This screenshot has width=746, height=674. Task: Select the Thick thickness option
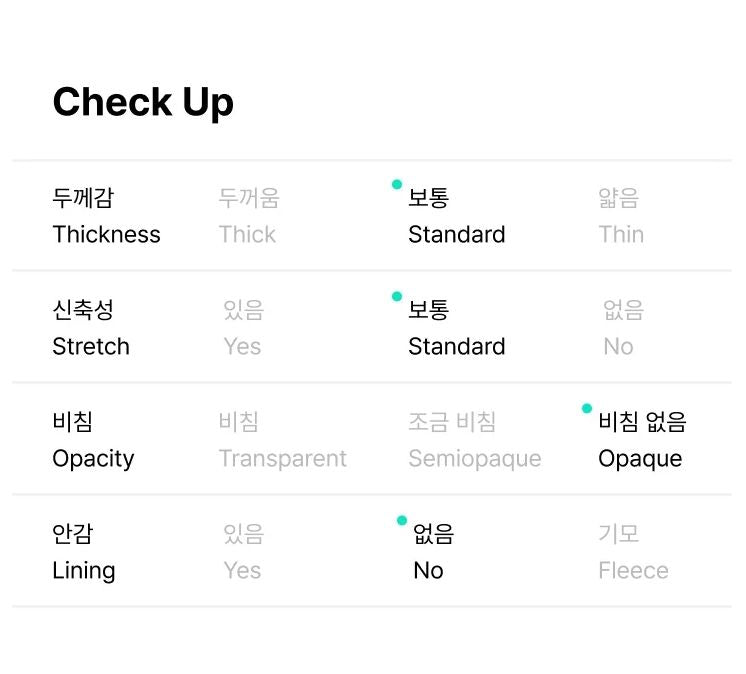pyautogui.click(x=248, y=216)
